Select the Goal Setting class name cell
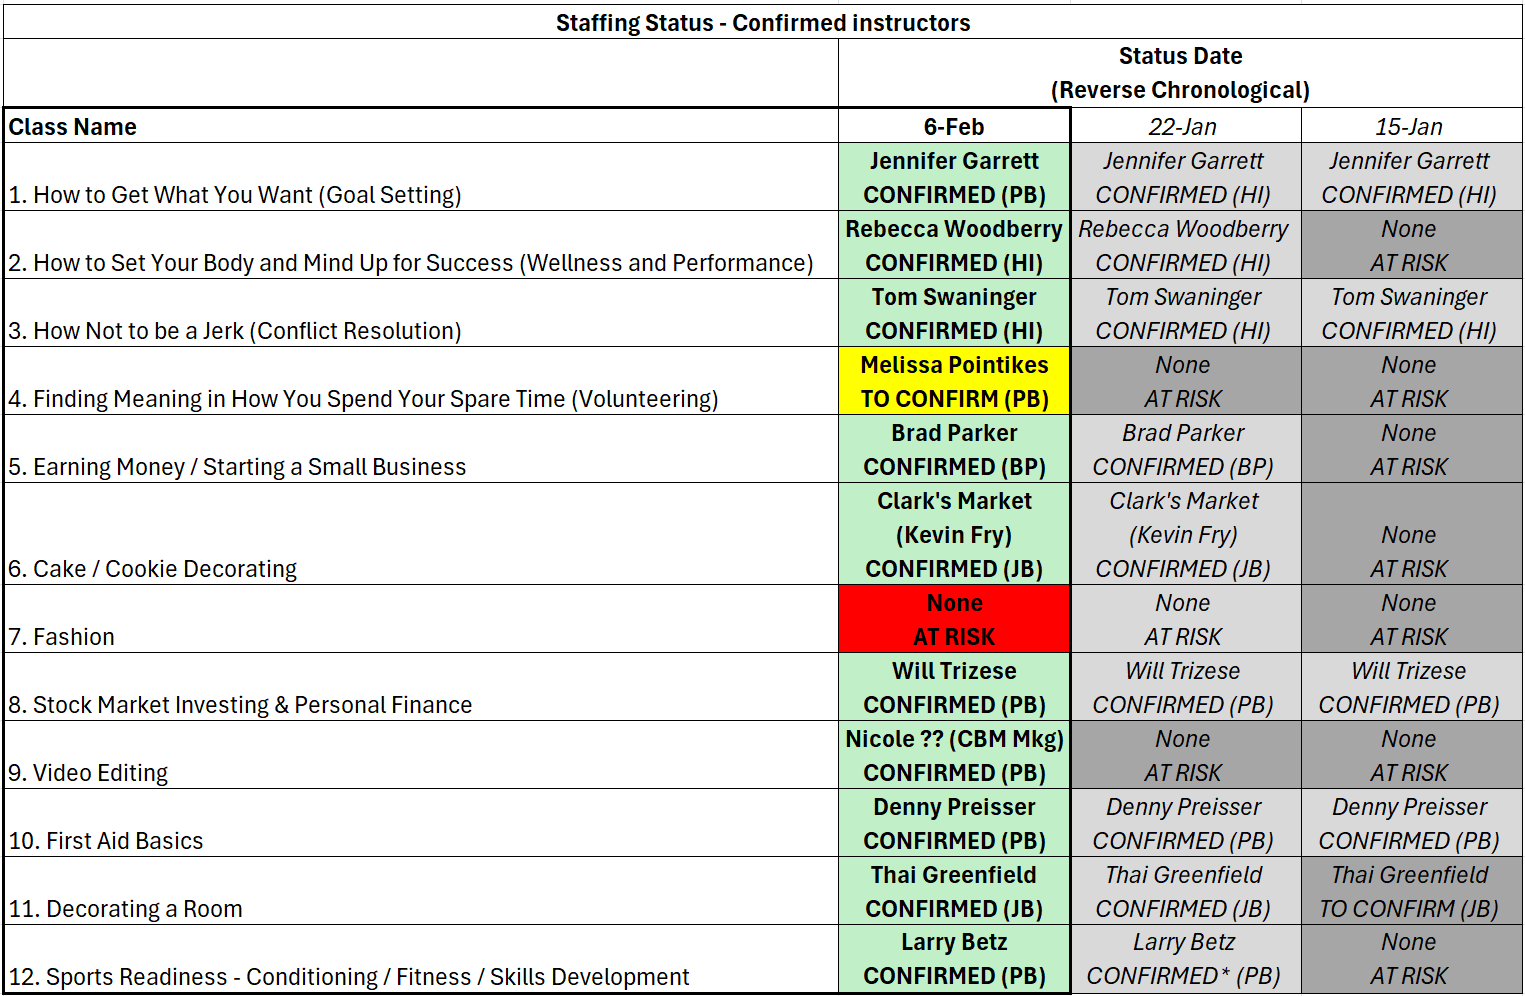 420,178
